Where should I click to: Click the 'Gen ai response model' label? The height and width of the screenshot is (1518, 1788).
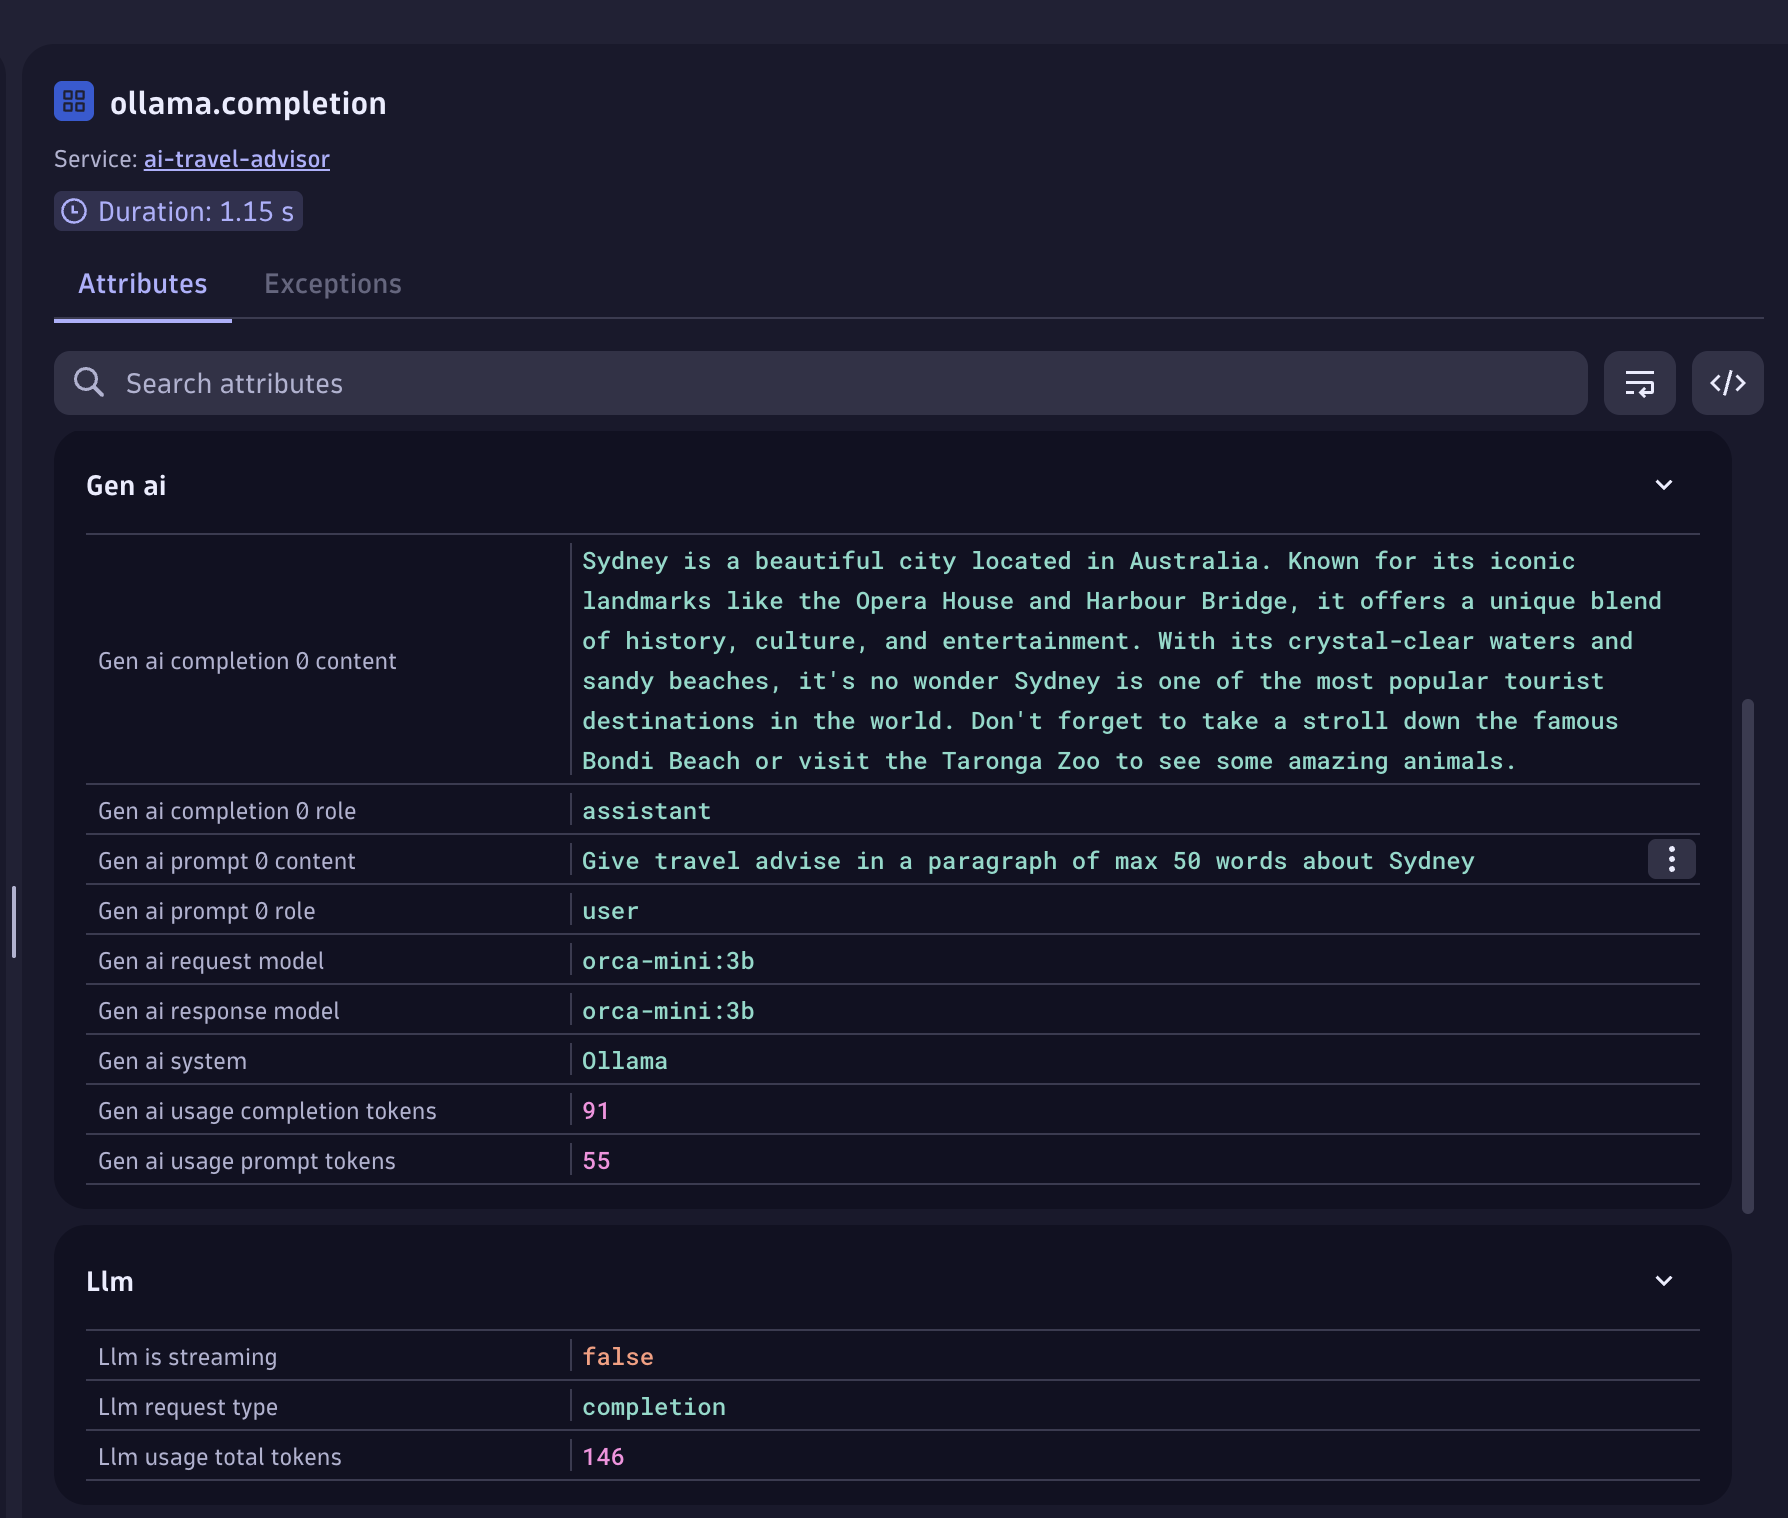[x=219, y=1011]
